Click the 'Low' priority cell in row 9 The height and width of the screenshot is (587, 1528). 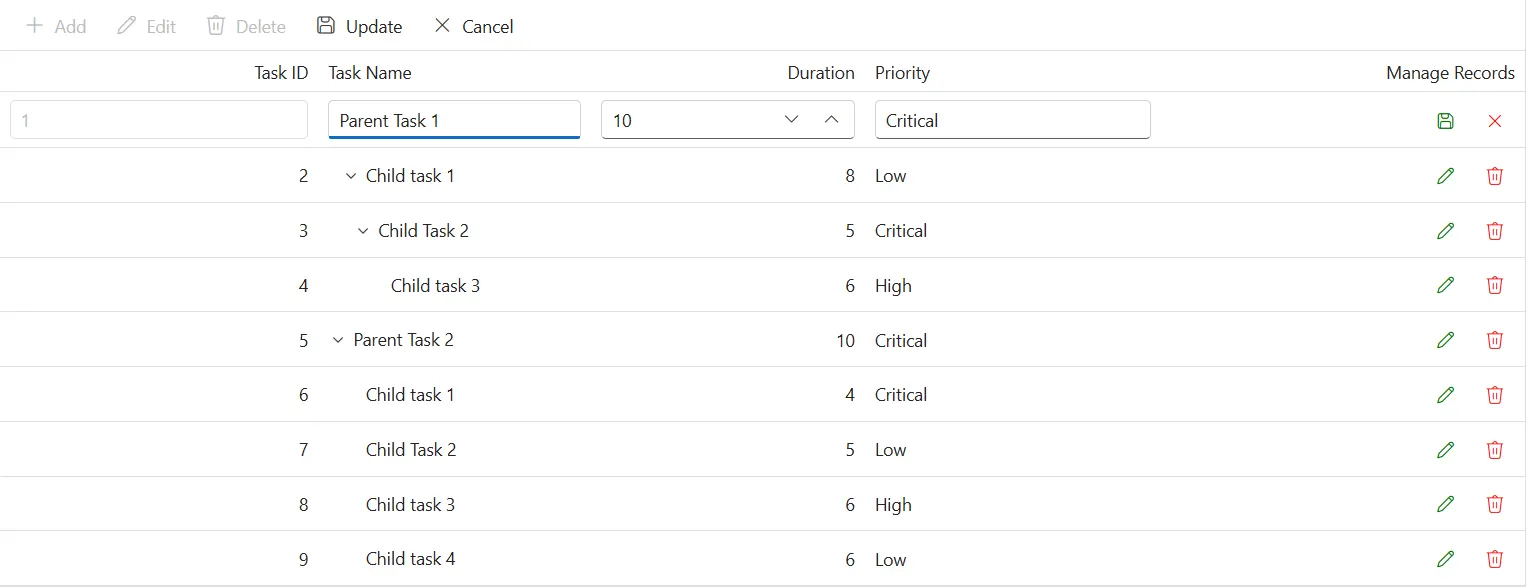(x=890, y=560)
